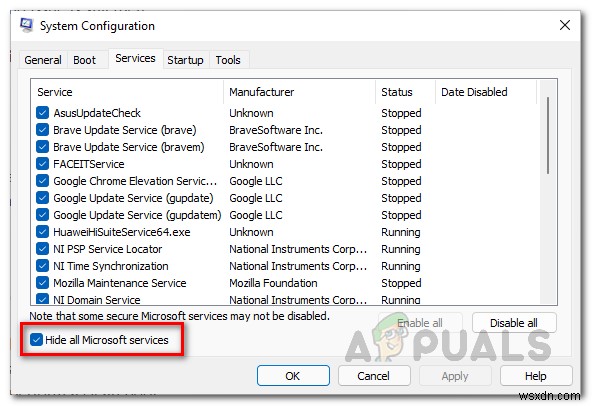The image size is (592, 406).
Task: Toggle NI PSP Service Locator checkbox
Action: [42, 249]
